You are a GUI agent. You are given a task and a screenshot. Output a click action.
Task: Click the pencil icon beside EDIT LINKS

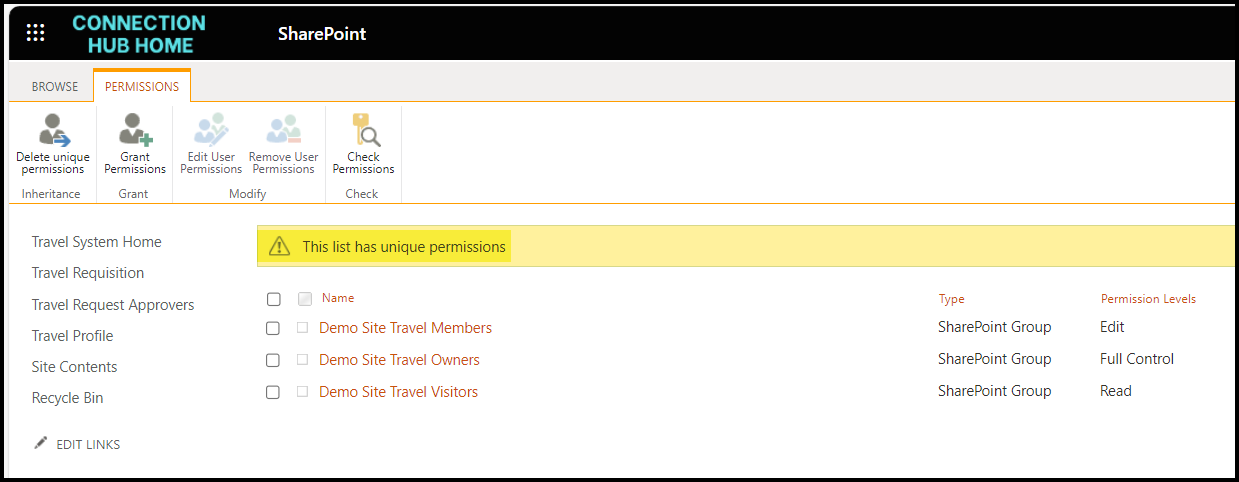click(41, 443)
